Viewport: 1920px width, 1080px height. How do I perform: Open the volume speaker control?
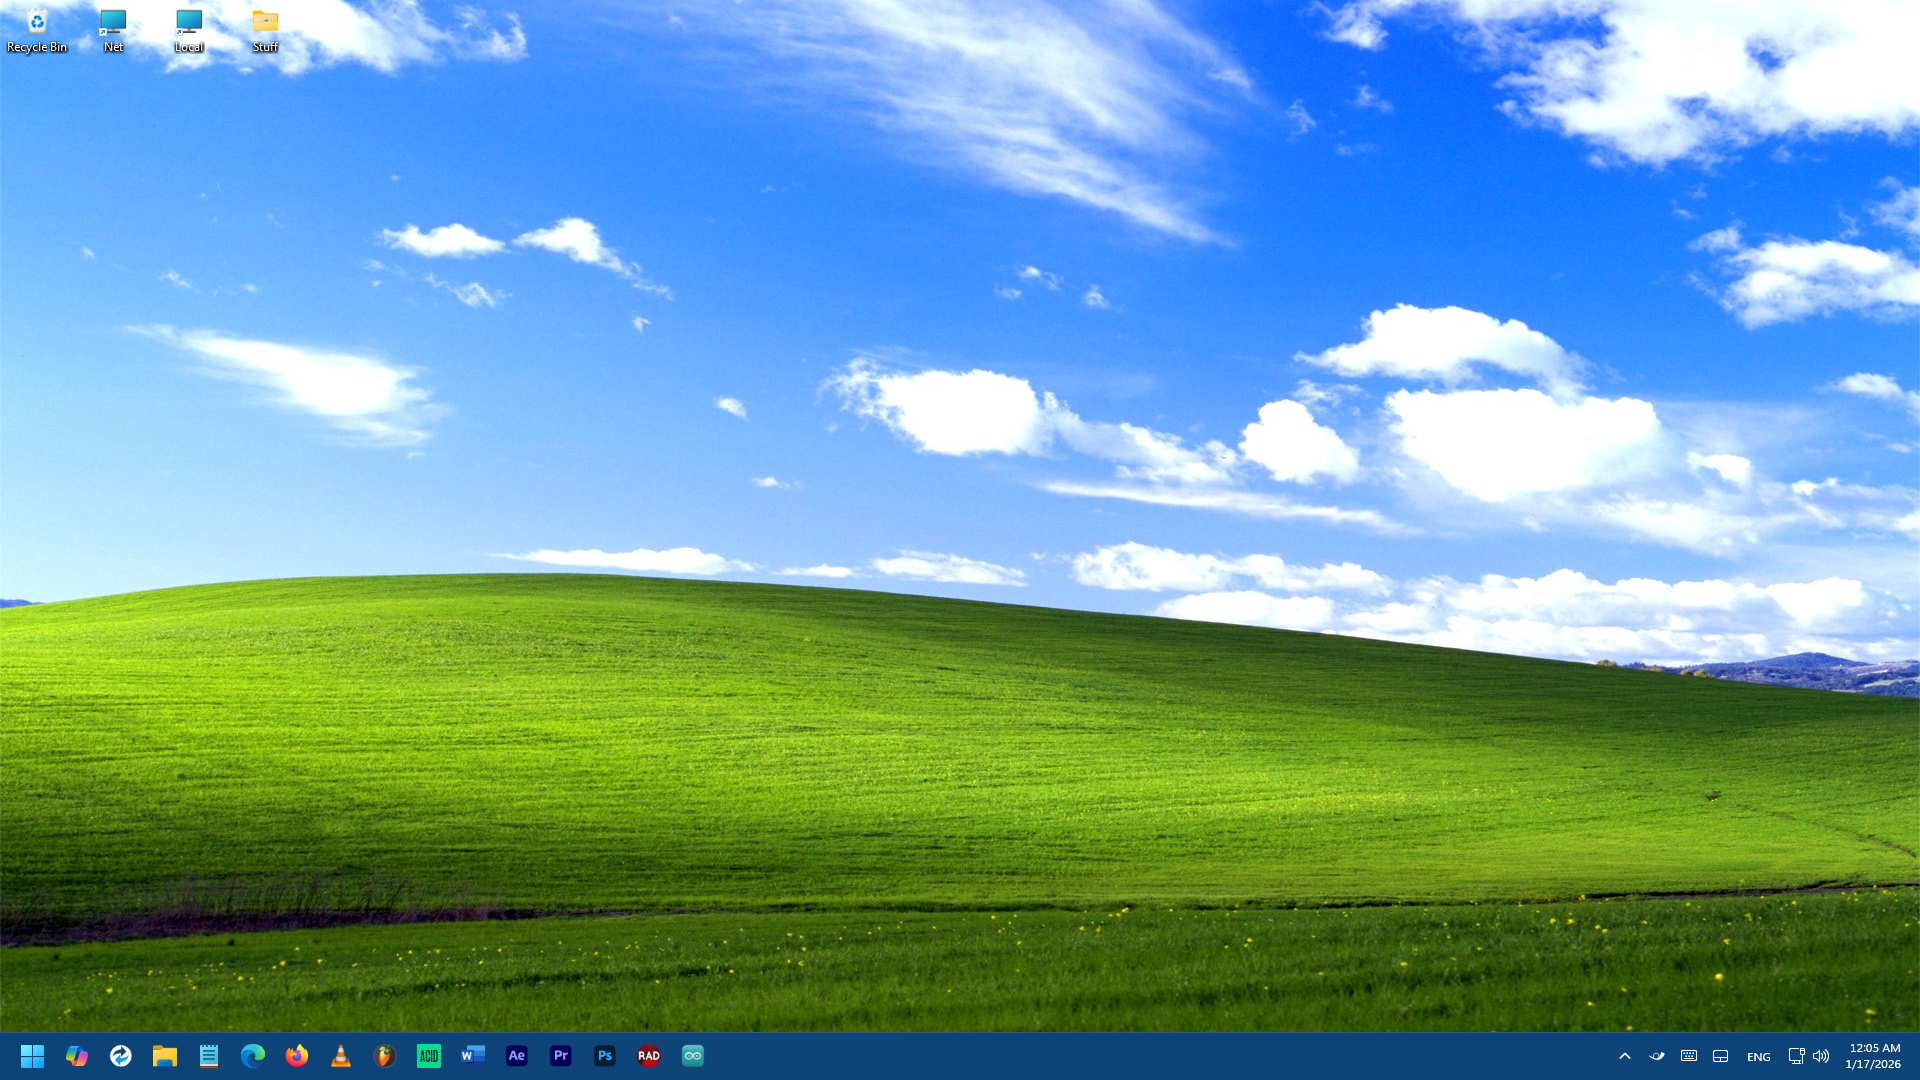(x=1821, y=1056)
